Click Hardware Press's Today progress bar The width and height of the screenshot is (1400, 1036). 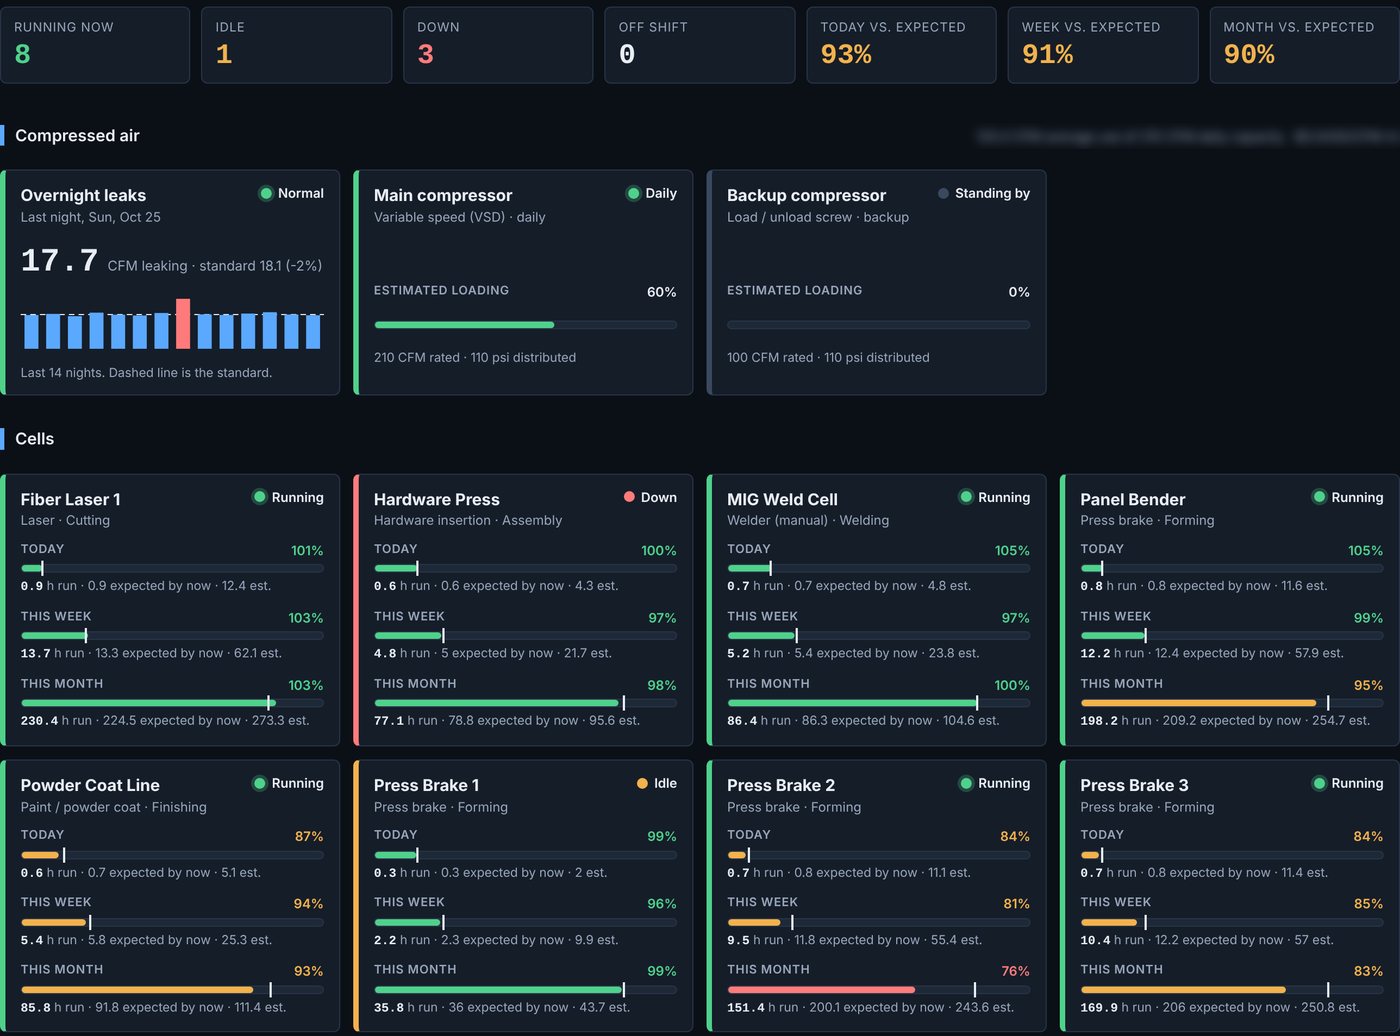(525, 568)
